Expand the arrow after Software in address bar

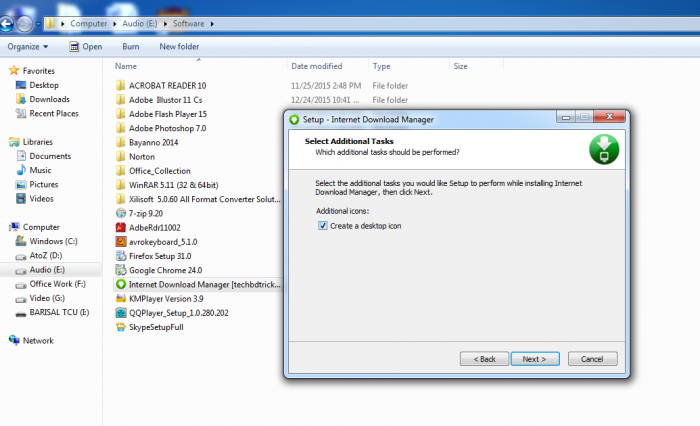pyautogui.click(x=212, y=24)
